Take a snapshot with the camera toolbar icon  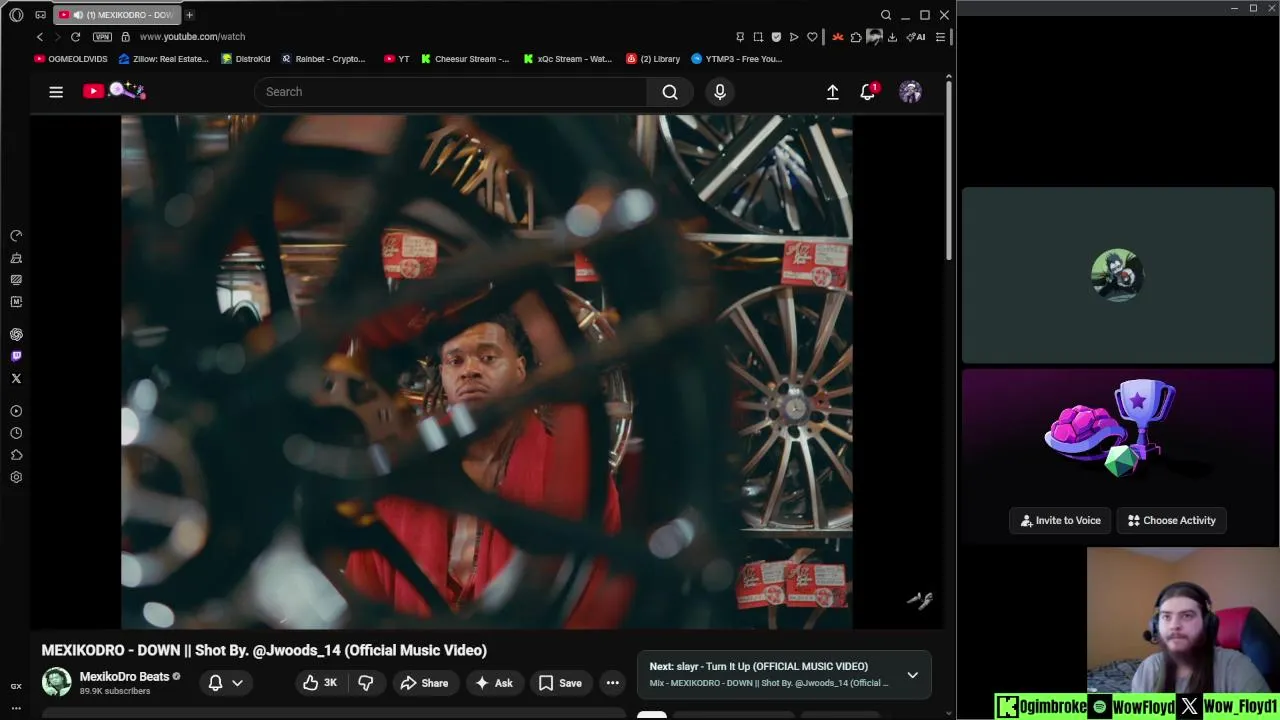pos(758,37)
